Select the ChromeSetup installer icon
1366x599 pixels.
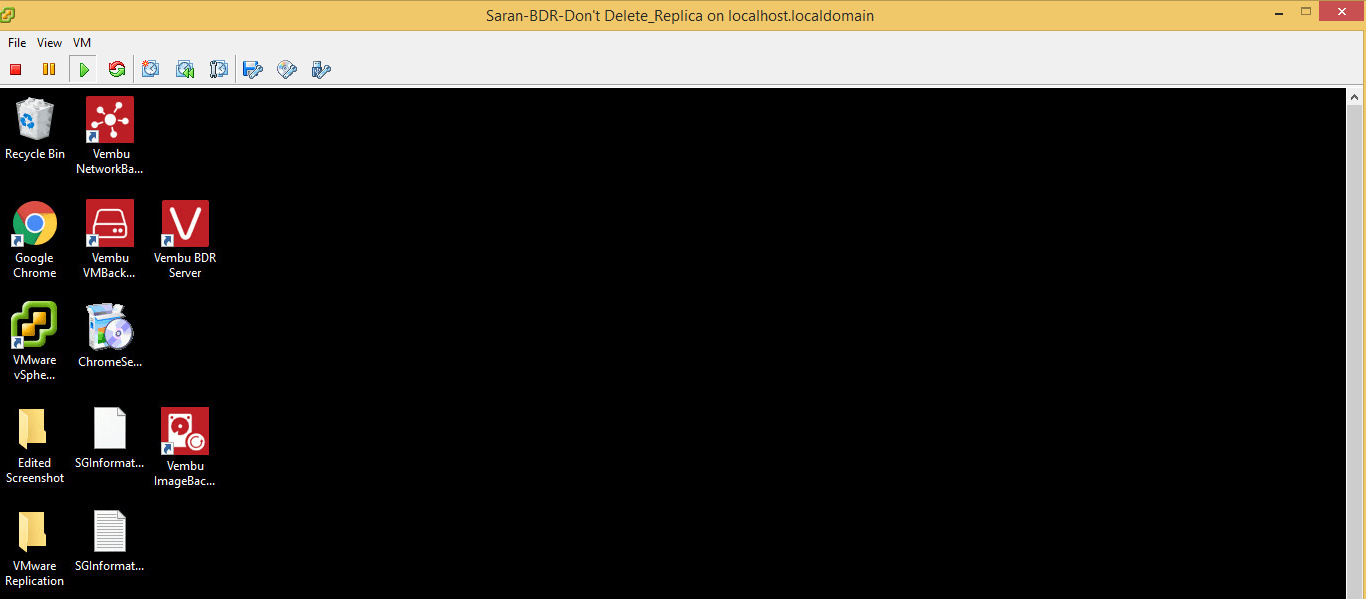click(110, 336)
